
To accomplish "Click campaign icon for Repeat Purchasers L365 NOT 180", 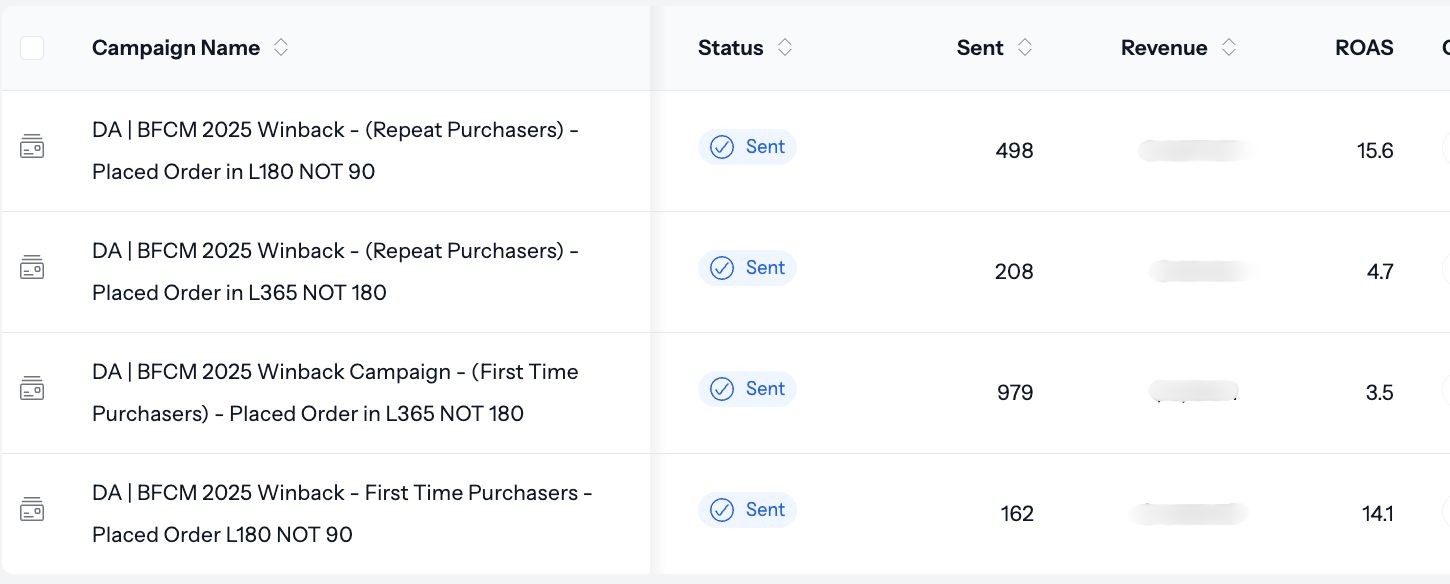I will coord(32,268).
